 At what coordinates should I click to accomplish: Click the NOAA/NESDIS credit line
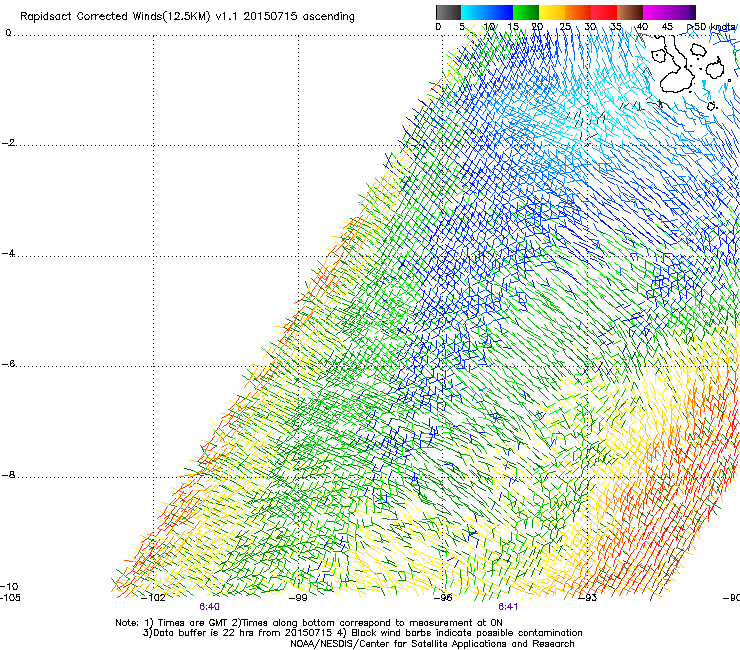click(x=432, y=644)
